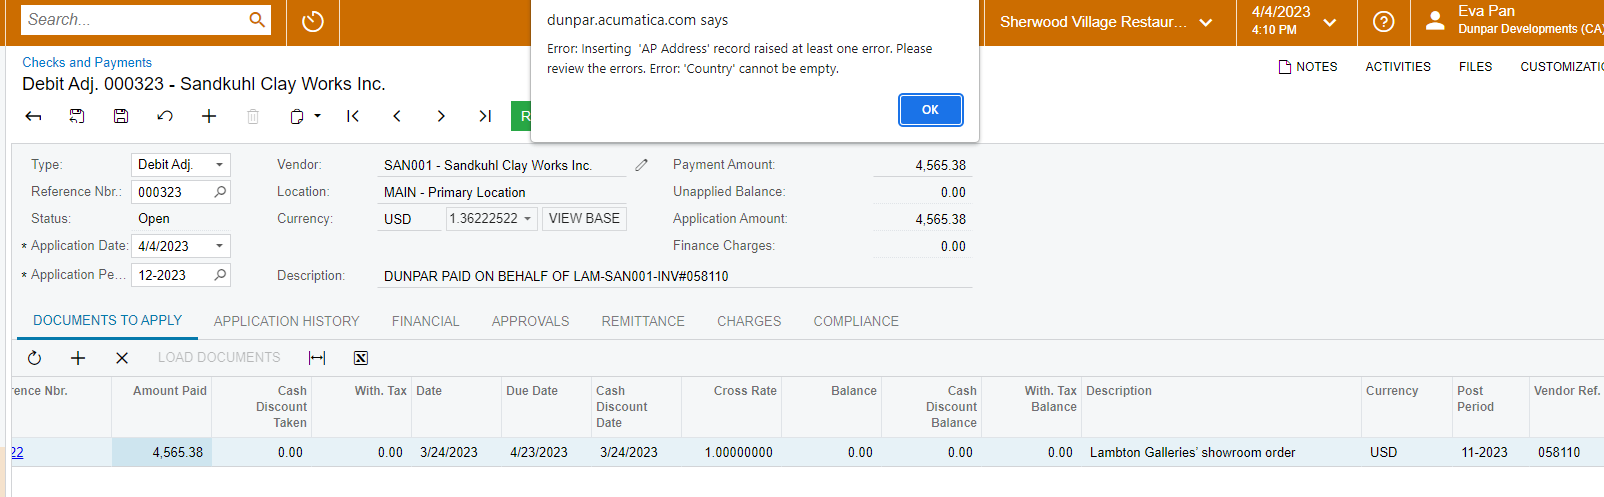Open the Application Date dropdown

pyautogui.click(x=219, y=246)
